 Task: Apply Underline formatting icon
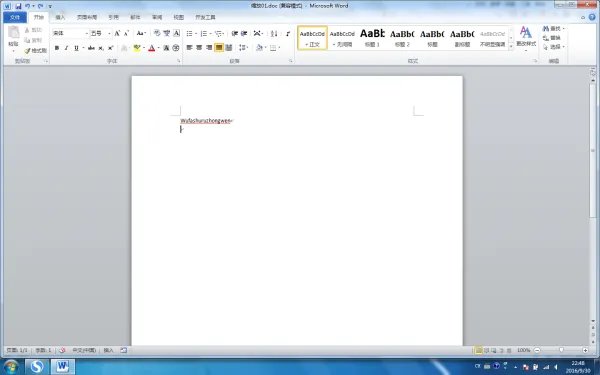[76, 48]
